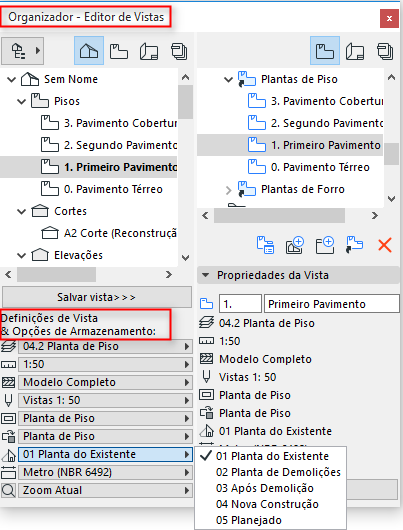This screenshot has height=530, width=403.
Task: Create new folder with plus icon
Action: [x=325, y=245]
